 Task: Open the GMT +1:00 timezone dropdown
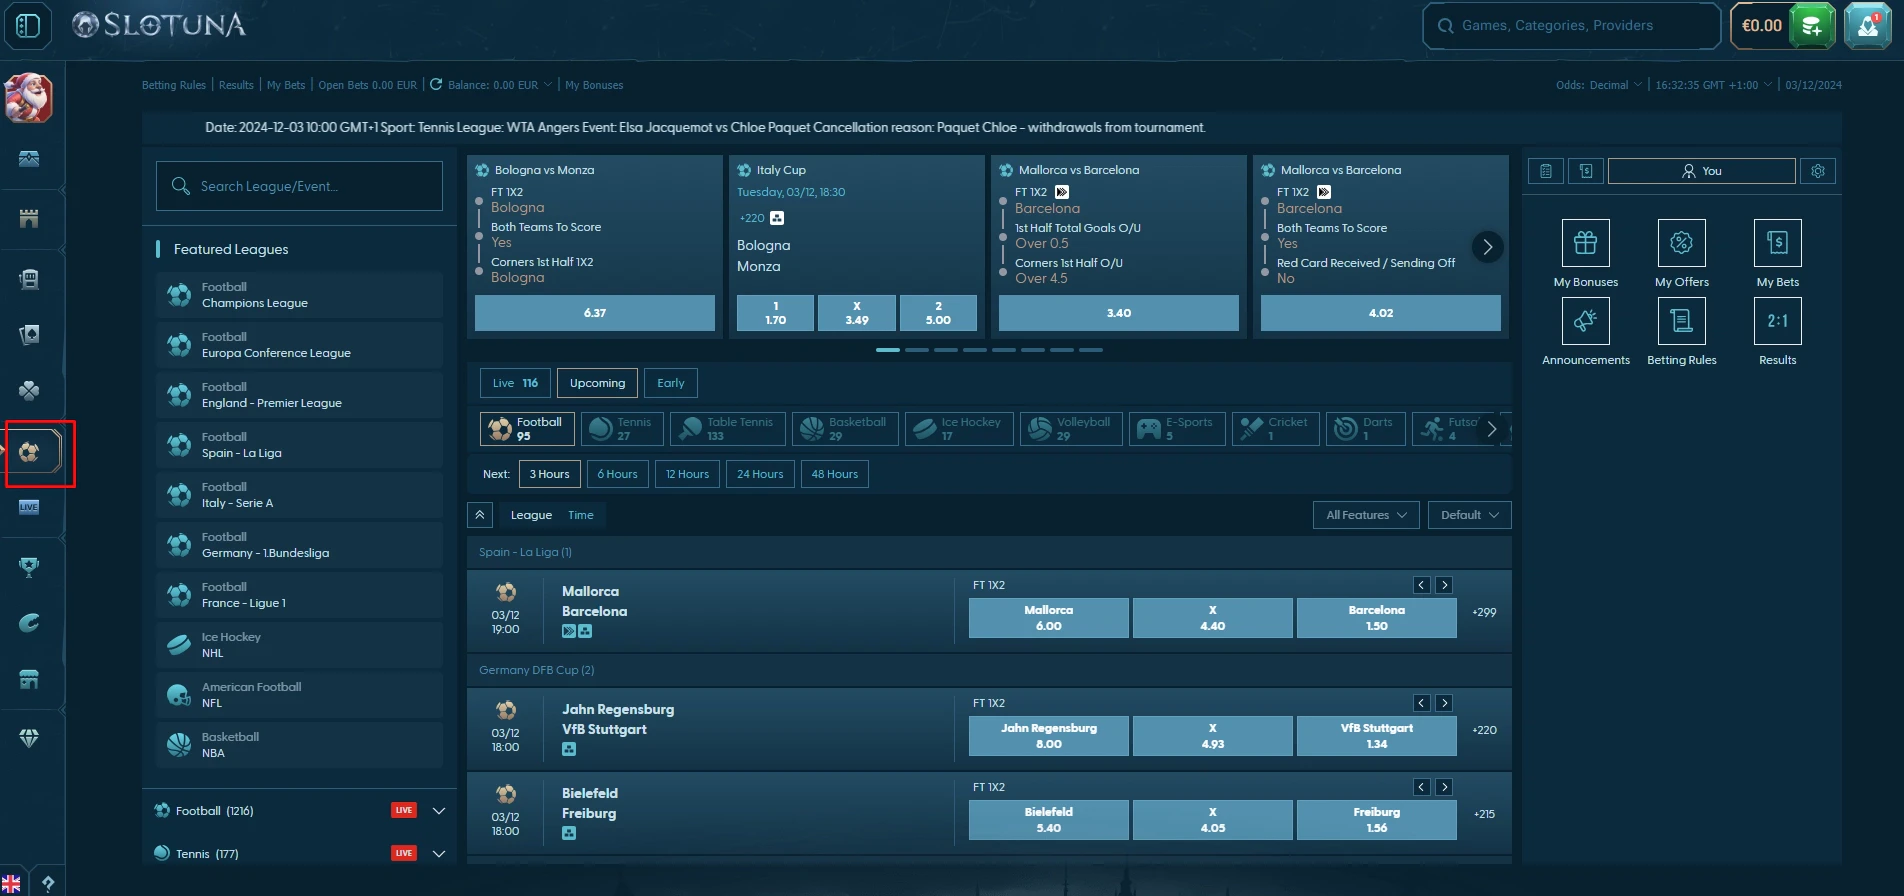click(x=1713, y=85)
